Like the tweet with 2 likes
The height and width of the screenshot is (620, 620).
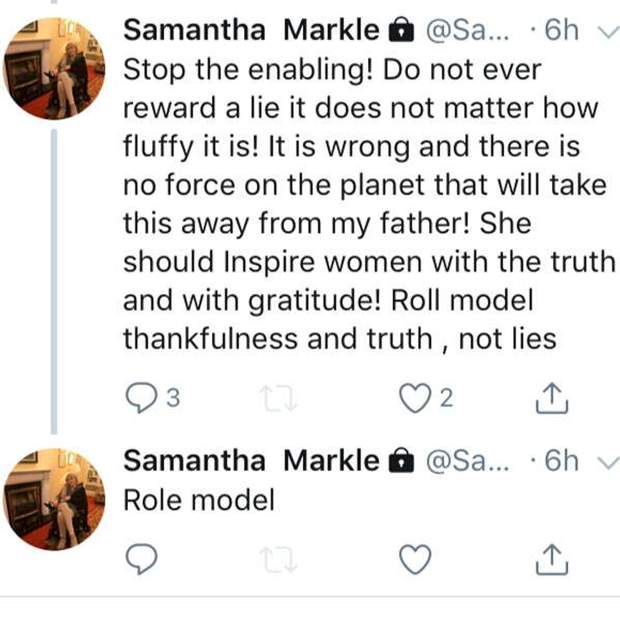click(x=414, y=399)
